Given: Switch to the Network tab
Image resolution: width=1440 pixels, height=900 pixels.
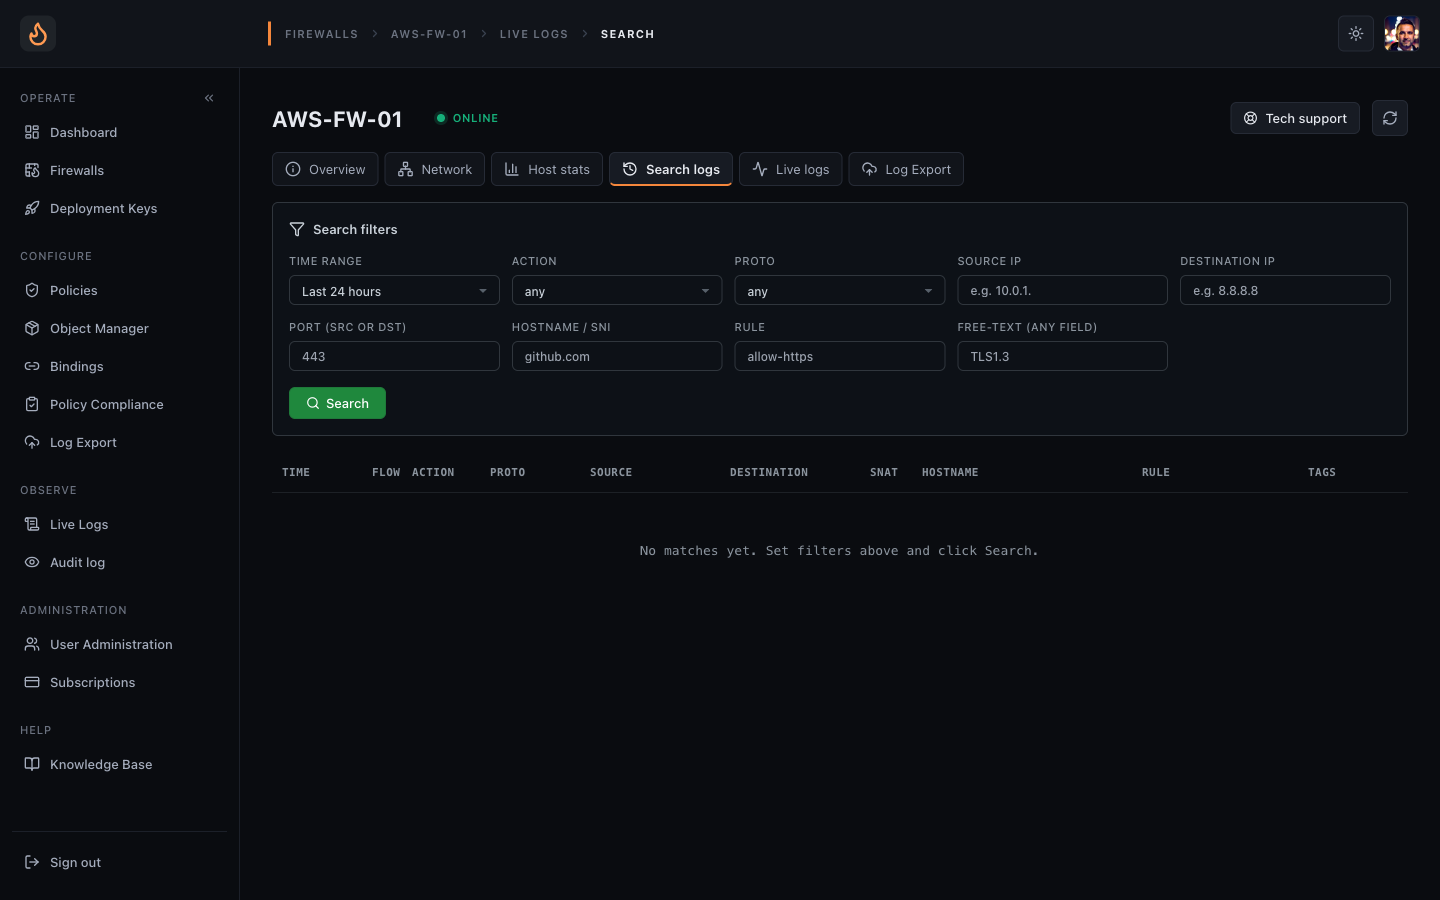Looking at the screenshot, I should (434, 169).
